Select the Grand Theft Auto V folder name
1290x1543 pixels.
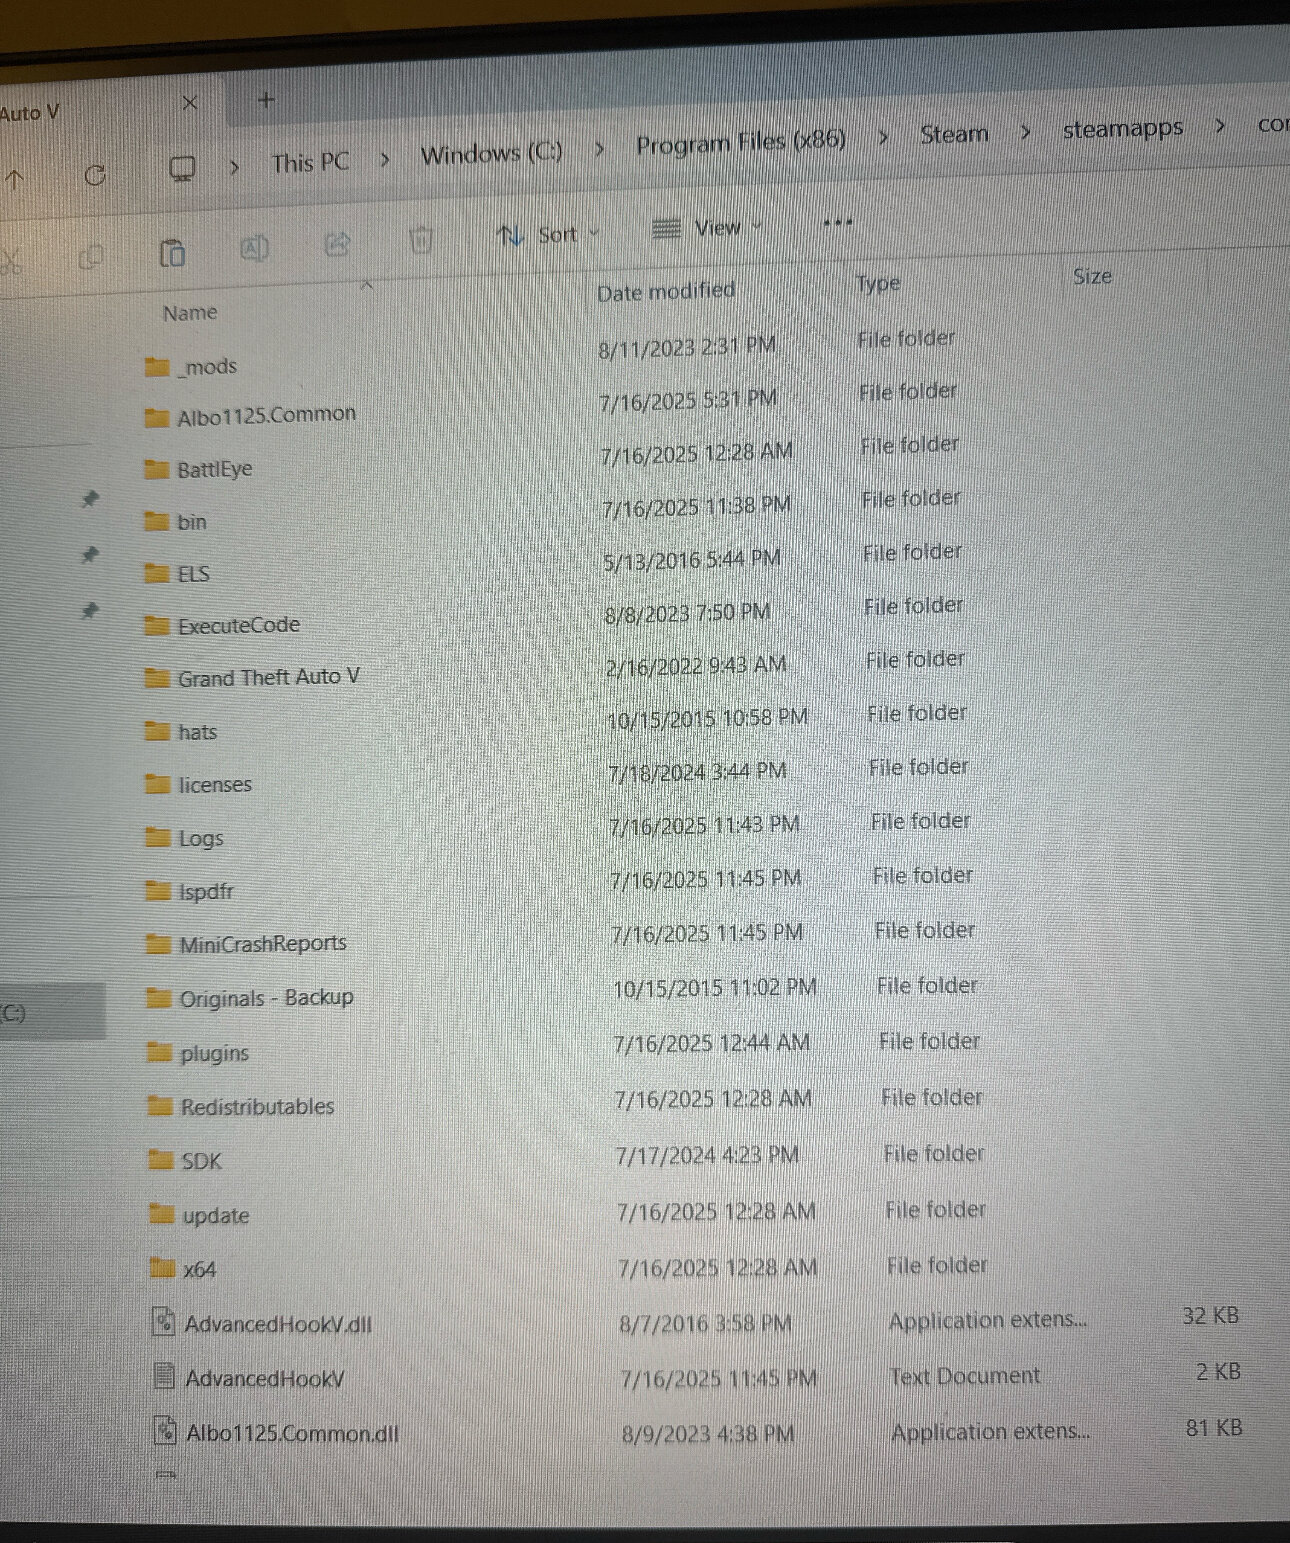pos(269,678)
